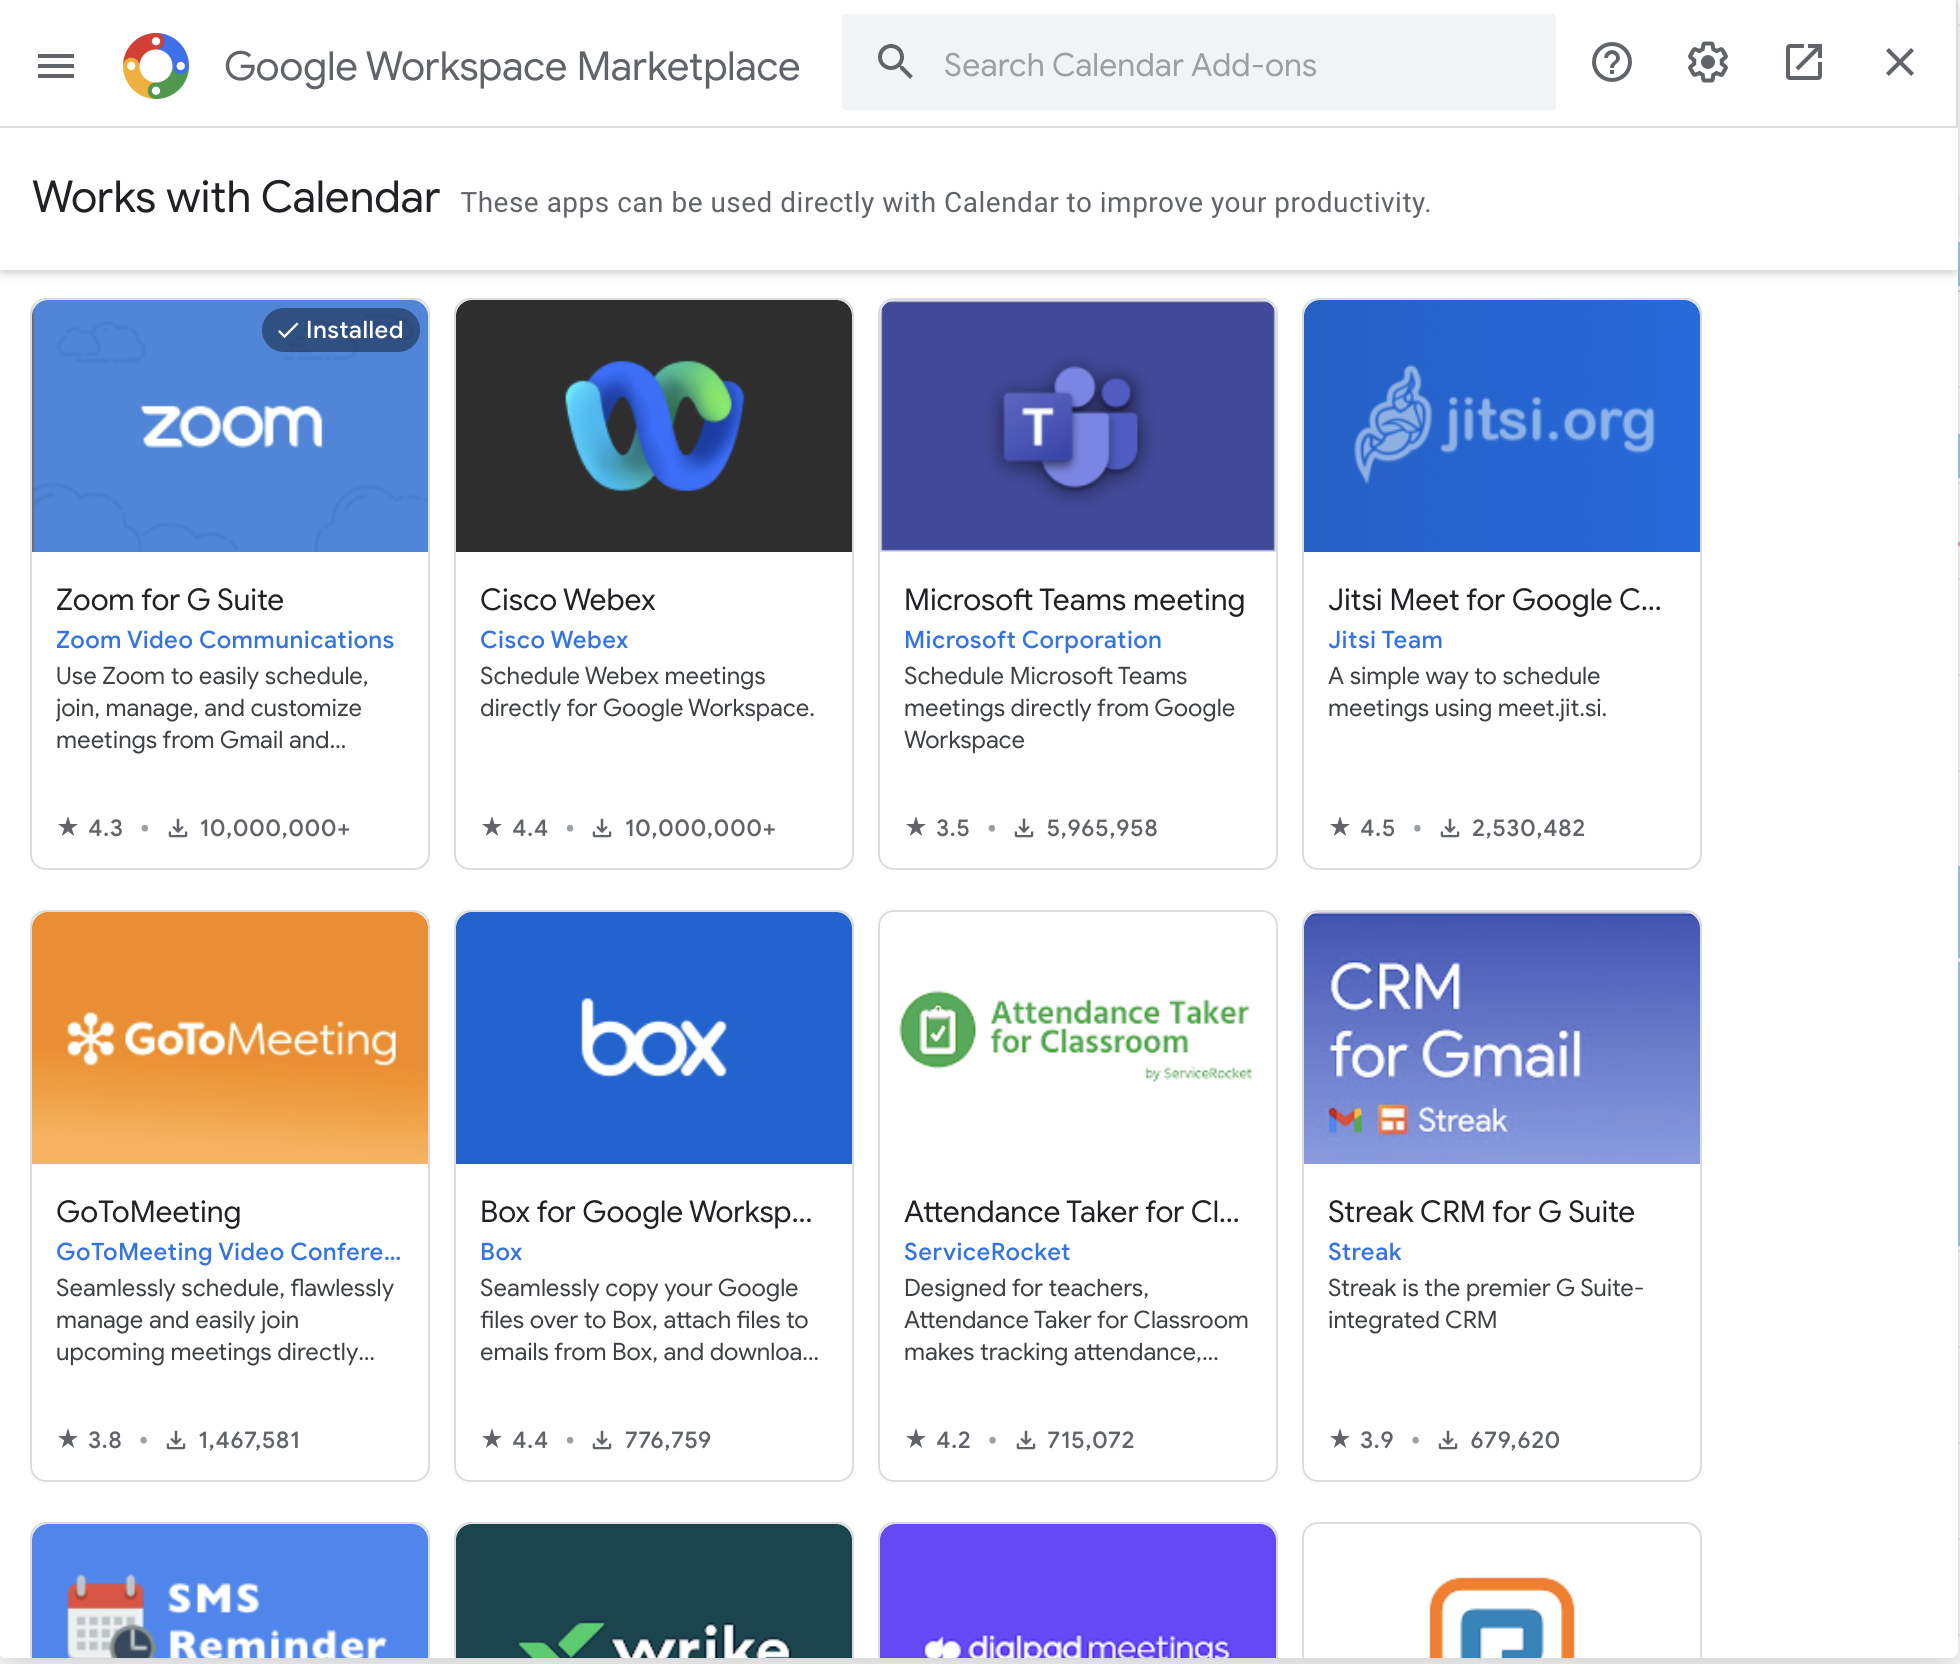Open the GoToMeeting banner thumbnail
The image size is (1960, 1664).
tap(230, 1038)
